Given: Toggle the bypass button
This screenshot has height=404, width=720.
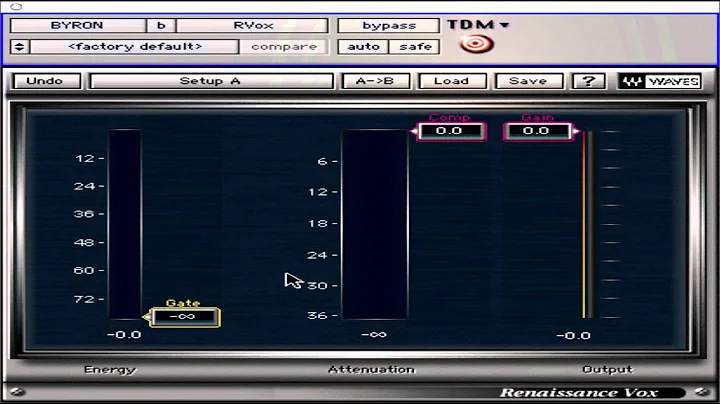Looking at the screenshot, I should [388, 25].
